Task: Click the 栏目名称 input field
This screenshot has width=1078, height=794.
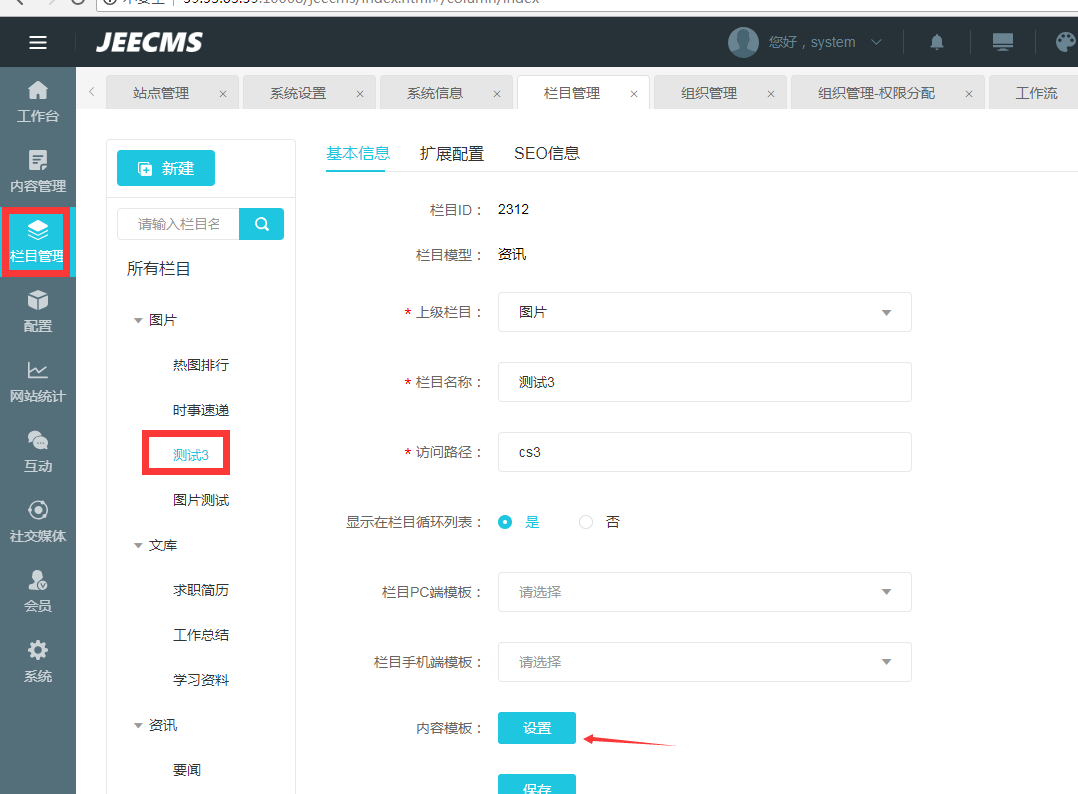Action: pyautogui.click(x=705, y=382)
